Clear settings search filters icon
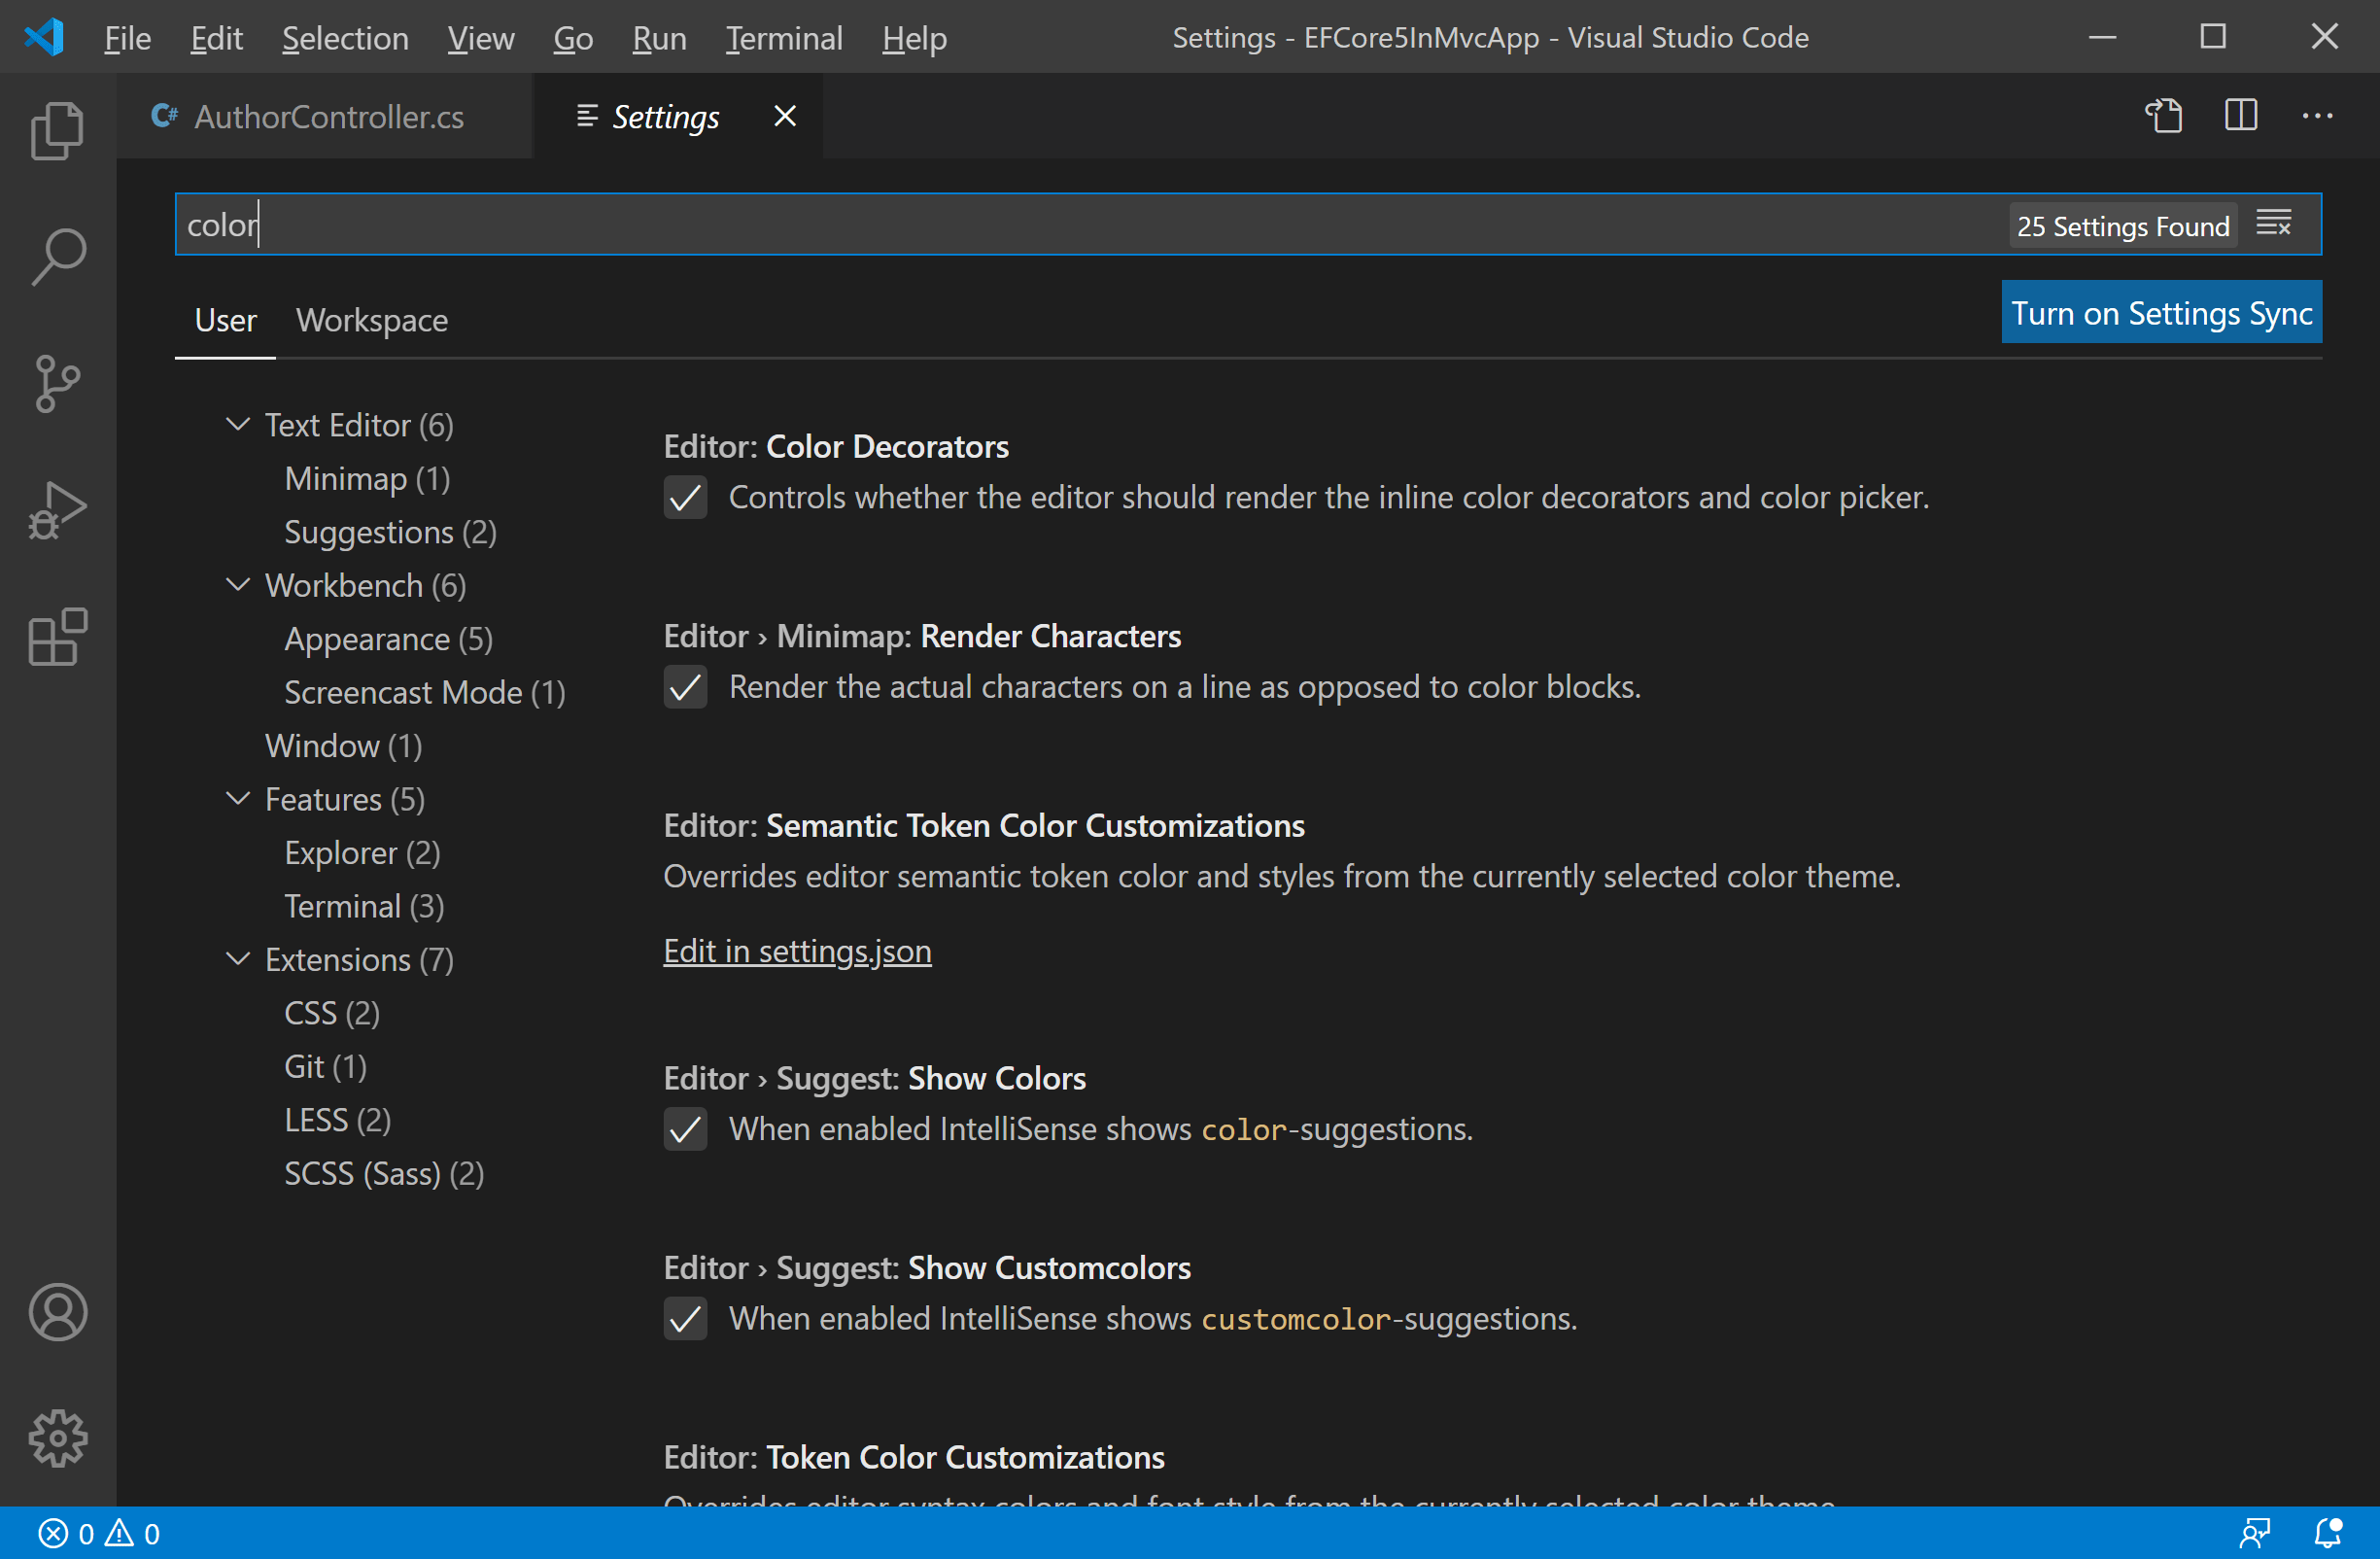 [2275, 223]
